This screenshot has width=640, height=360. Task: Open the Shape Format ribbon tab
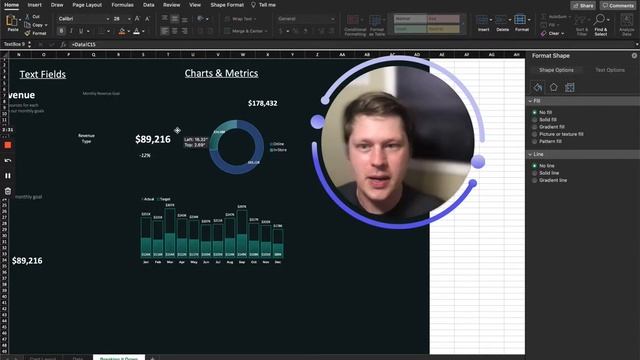(x=227, y=5)
